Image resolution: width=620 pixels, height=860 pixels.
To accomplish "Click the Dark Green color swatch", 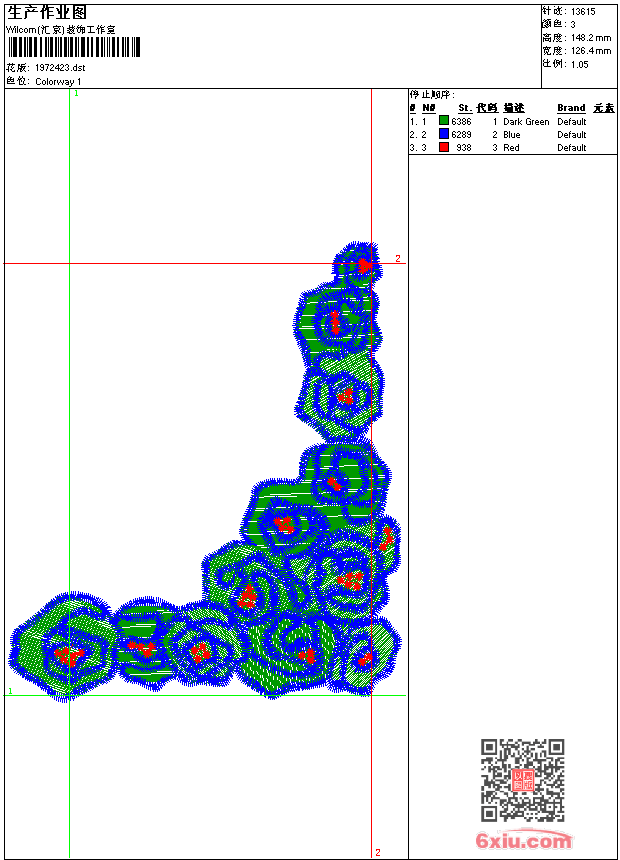I will (x=444, y=121).
